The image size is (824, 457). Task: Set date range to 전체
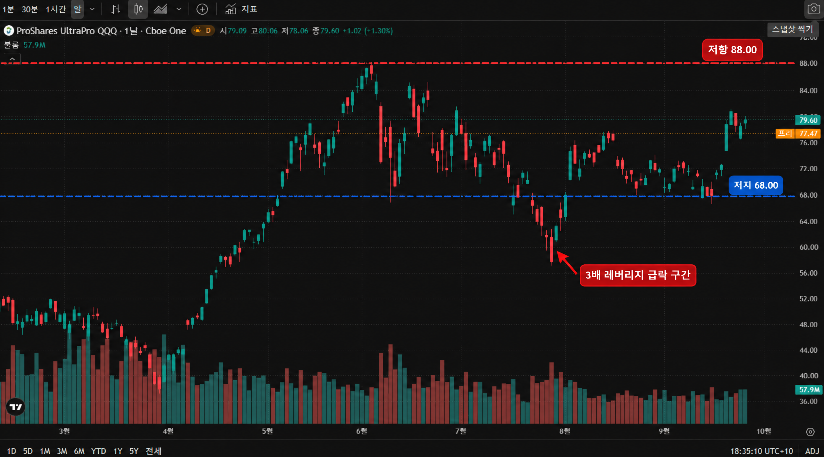pyautogui.click(x=153, y=451)
